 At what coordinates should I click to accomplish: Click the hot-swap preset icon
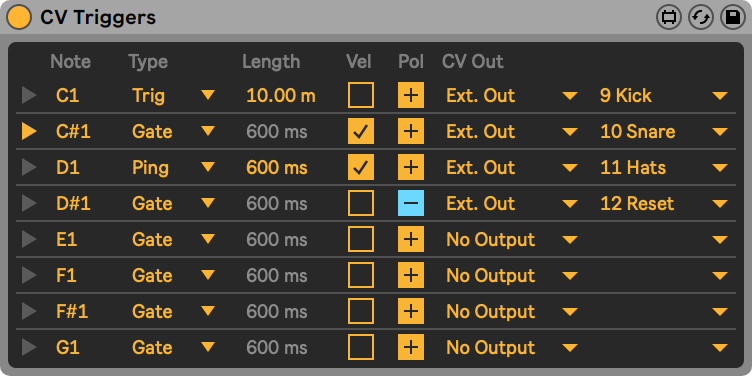701,18
